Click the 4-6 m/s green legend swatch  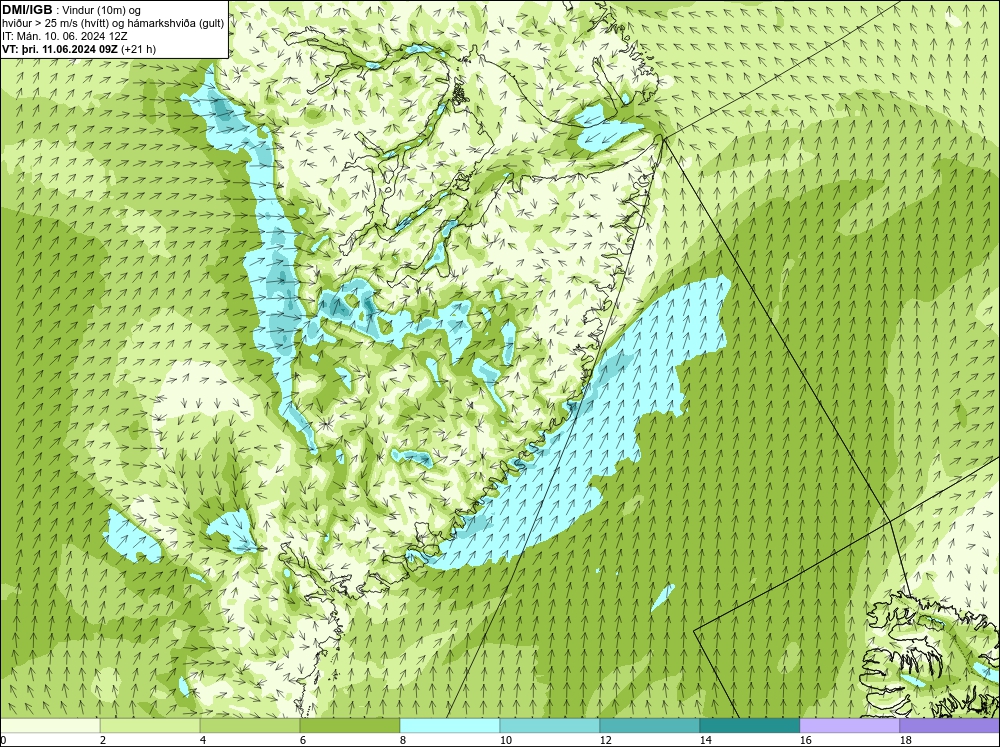tap(250, 725)
